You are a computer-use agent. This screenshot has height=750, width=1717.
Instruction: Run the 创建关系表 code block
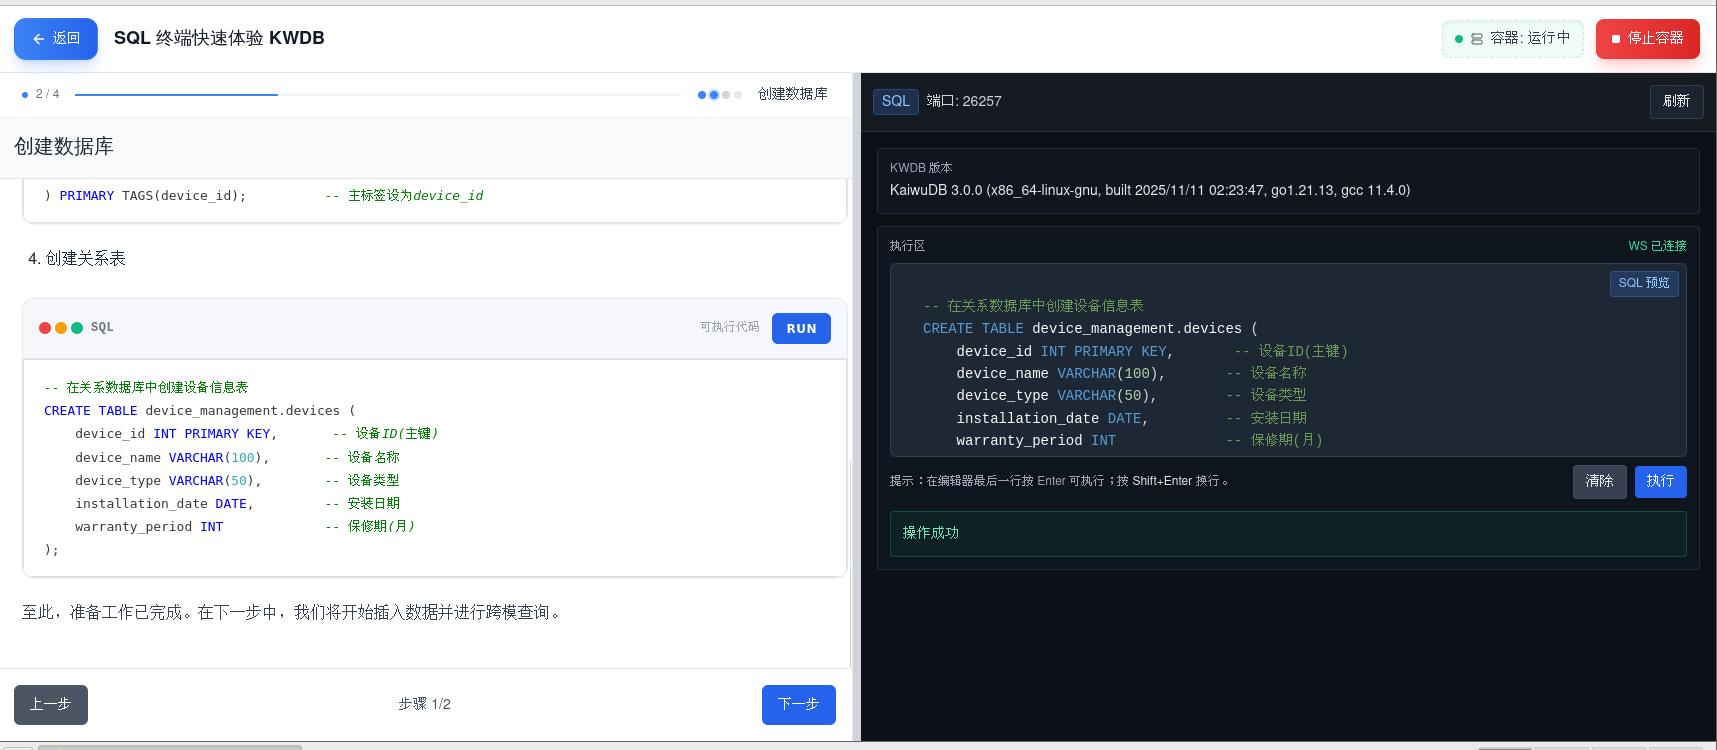coord(801,328)
